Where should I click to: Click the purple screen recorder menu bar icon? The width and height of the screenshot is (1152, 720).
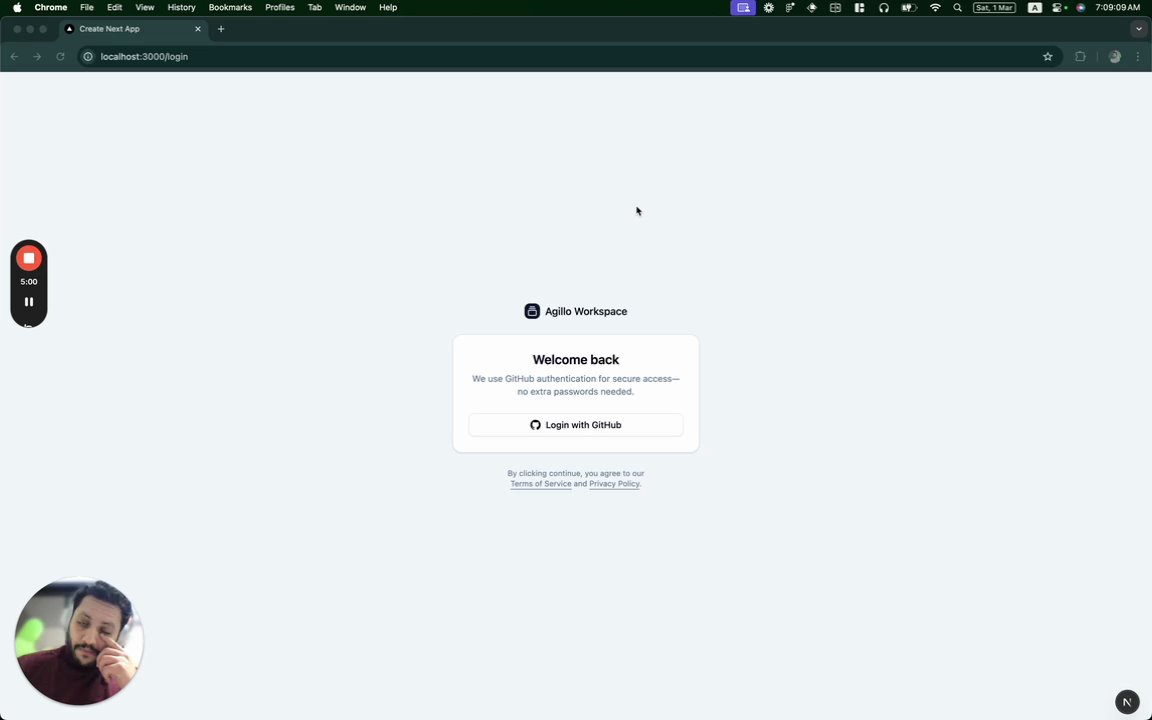(743, 7)
